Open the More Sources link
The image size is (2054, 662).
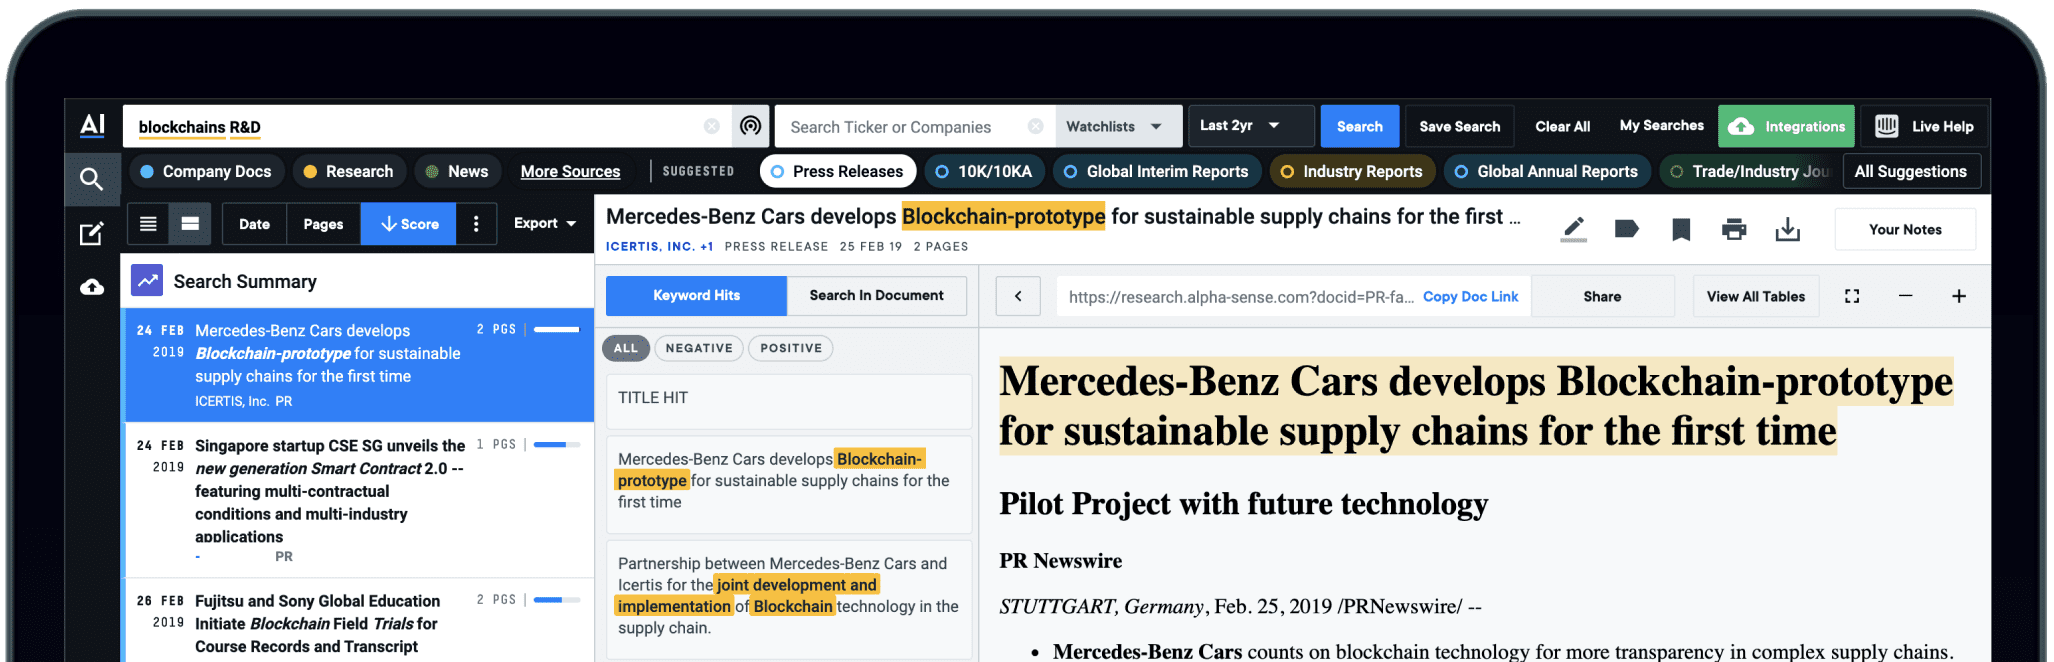click(x=570, y=171)
